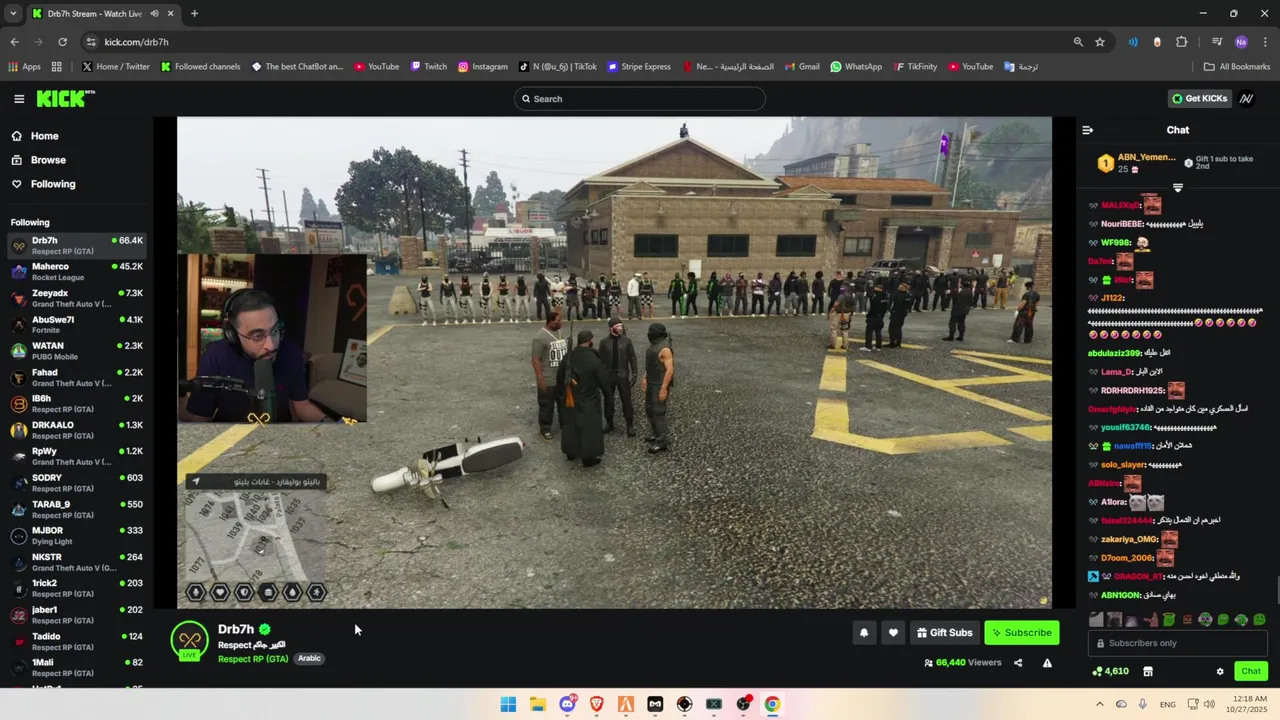The height and width of the screenshot is (720, 1280).
Task: Open WhatsApp bookmark
Action: pos(856,67)
